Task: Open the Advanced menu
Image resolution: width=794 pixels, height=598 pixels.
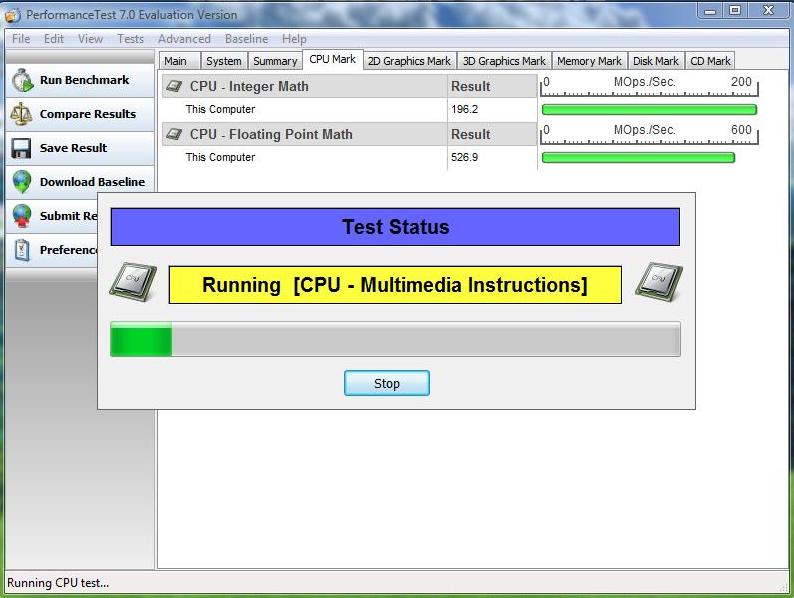Action: pos(184,39)
